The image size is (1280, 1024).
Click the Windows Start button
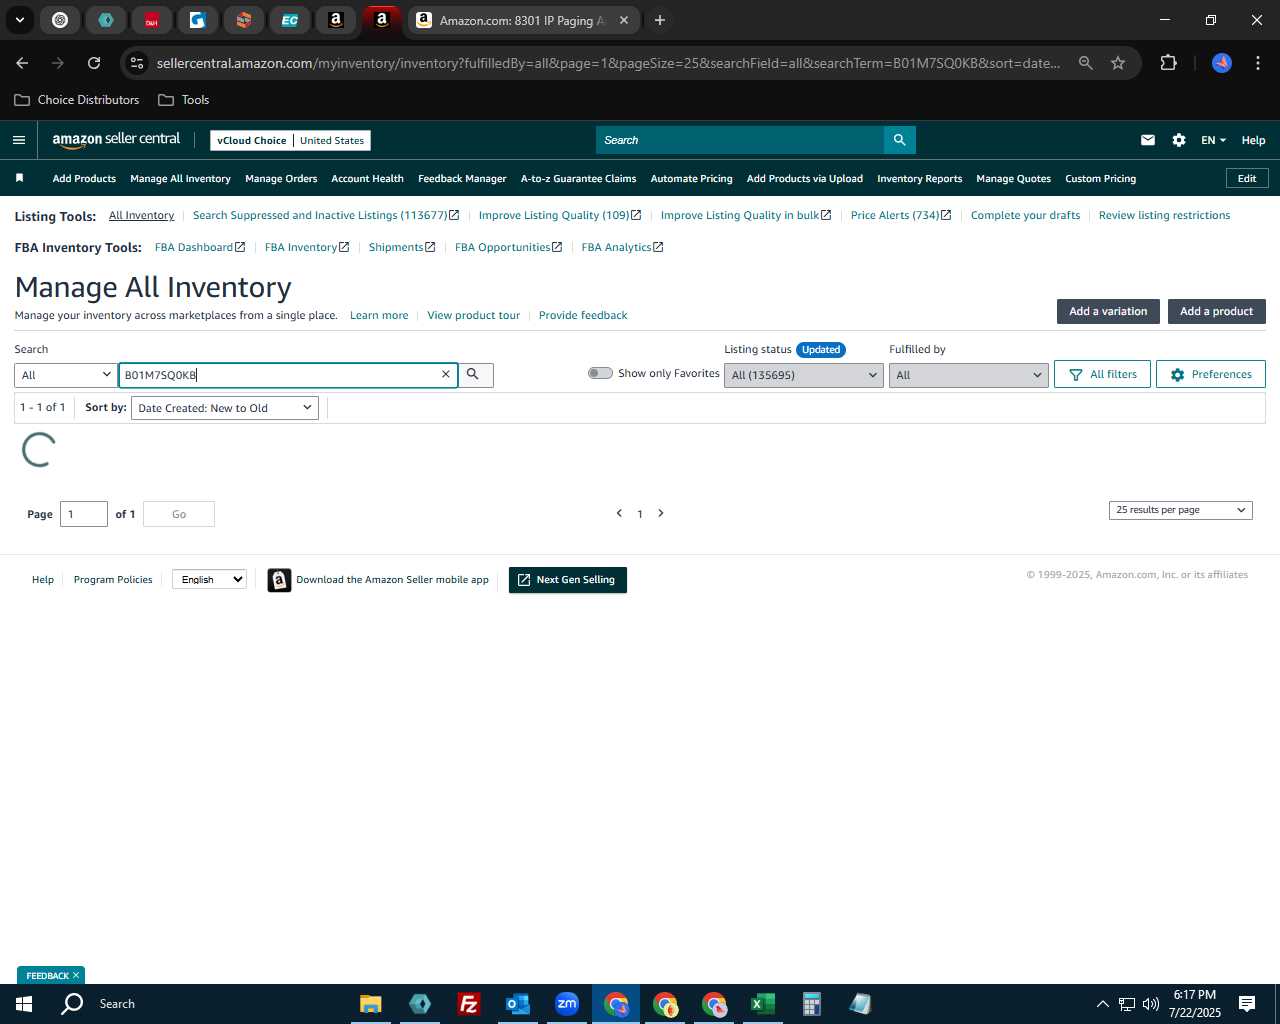point(24,1004)
